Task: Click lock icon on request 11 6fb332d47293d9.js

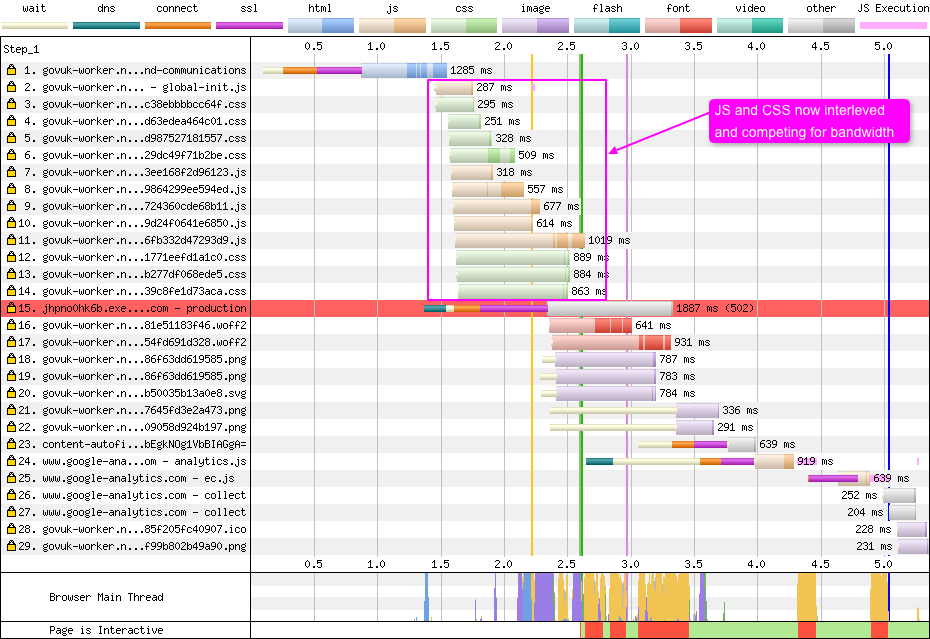Action: click(x=11, y=240)
